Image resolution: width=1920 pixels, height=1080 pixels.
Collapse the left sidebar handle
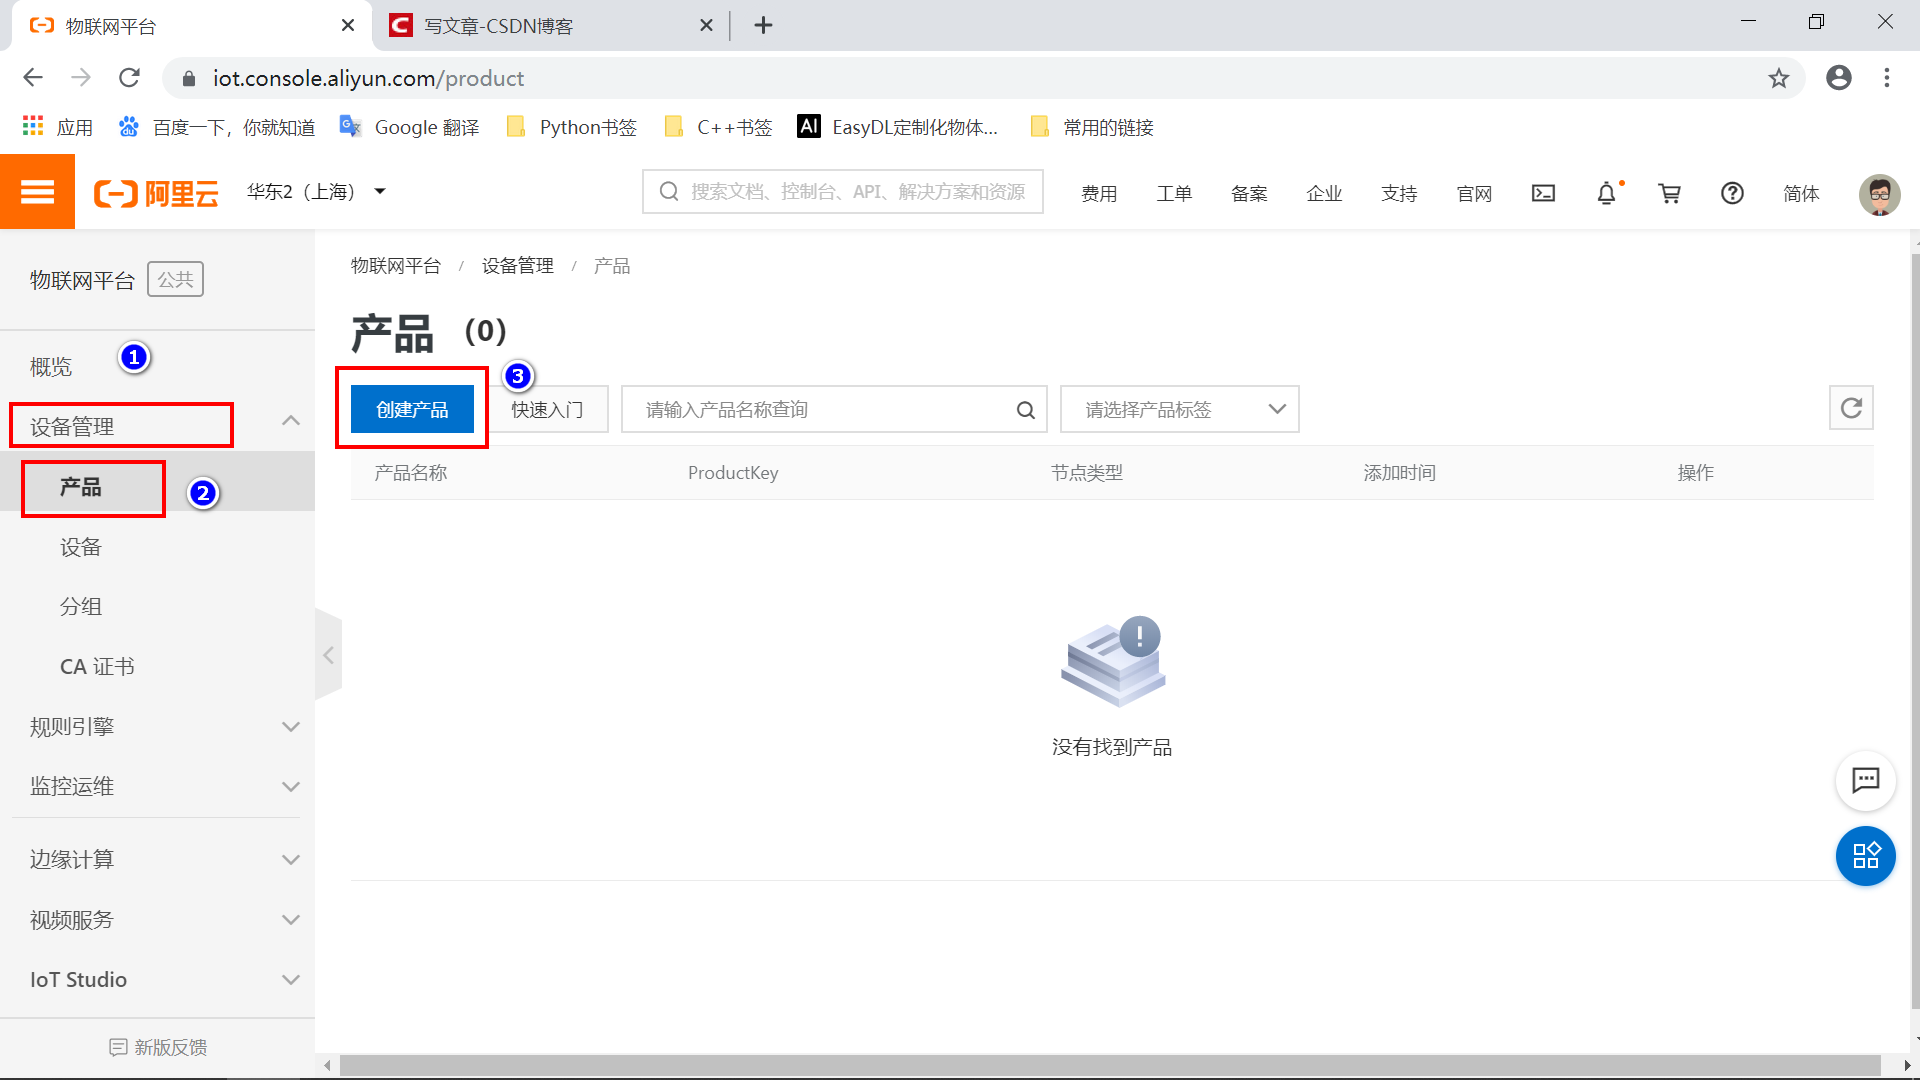(x=328, y=655)
